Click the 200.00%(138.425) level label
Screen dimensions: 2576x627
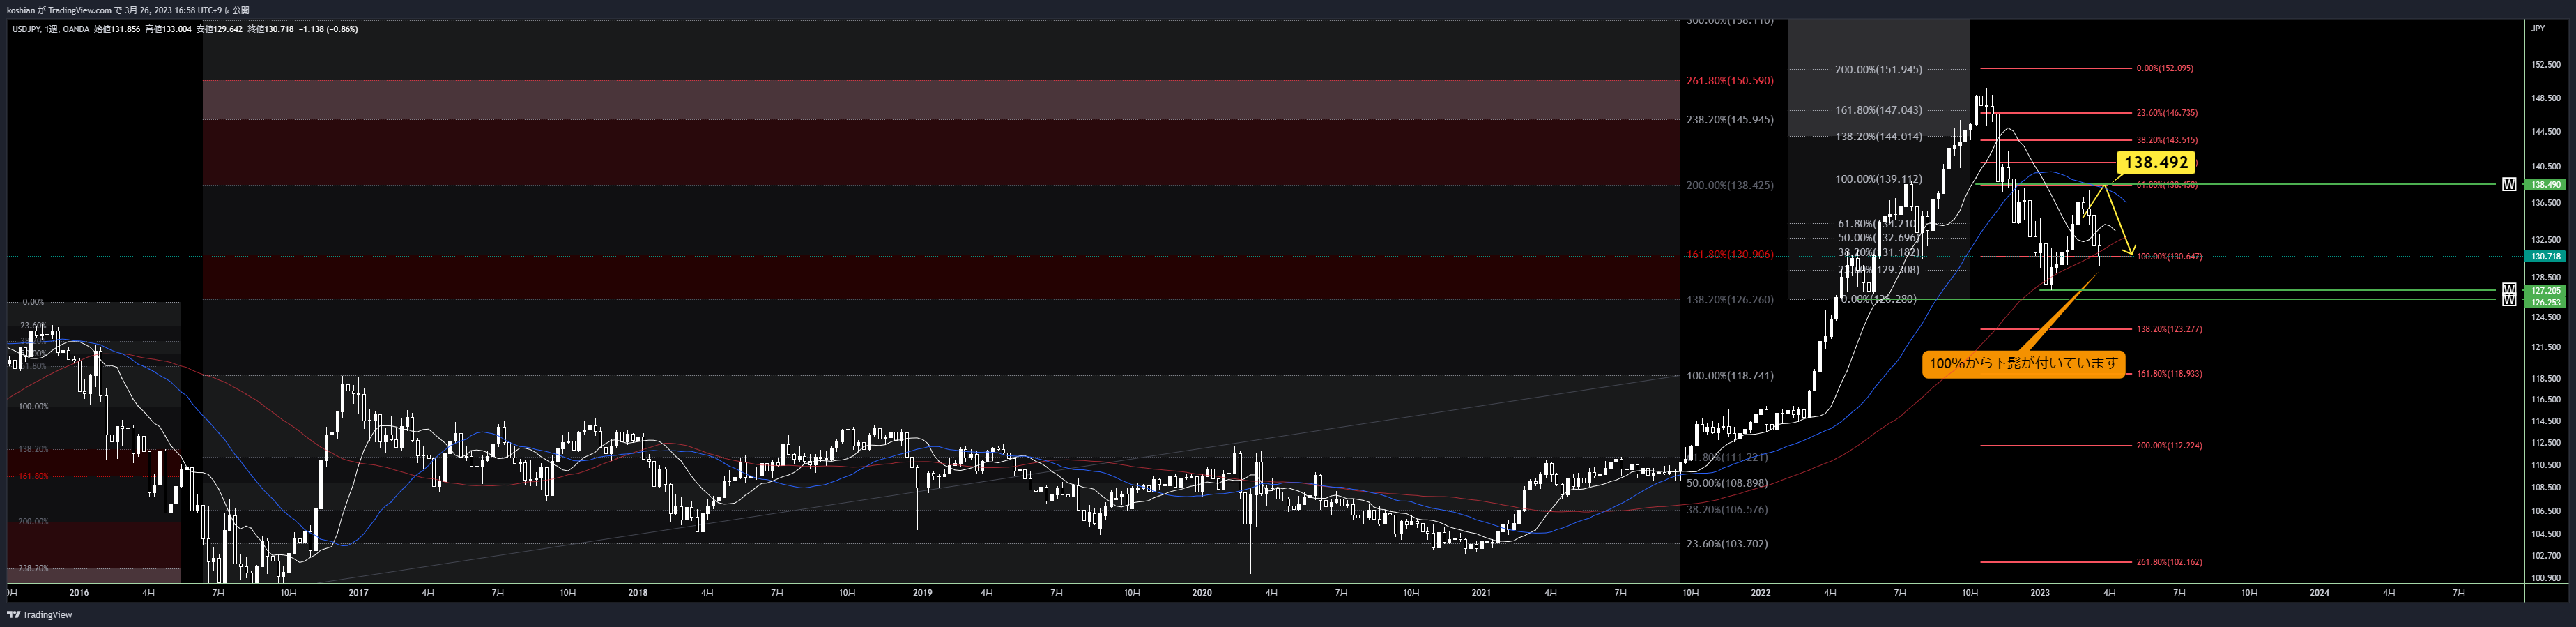(x=1730, y=185)
